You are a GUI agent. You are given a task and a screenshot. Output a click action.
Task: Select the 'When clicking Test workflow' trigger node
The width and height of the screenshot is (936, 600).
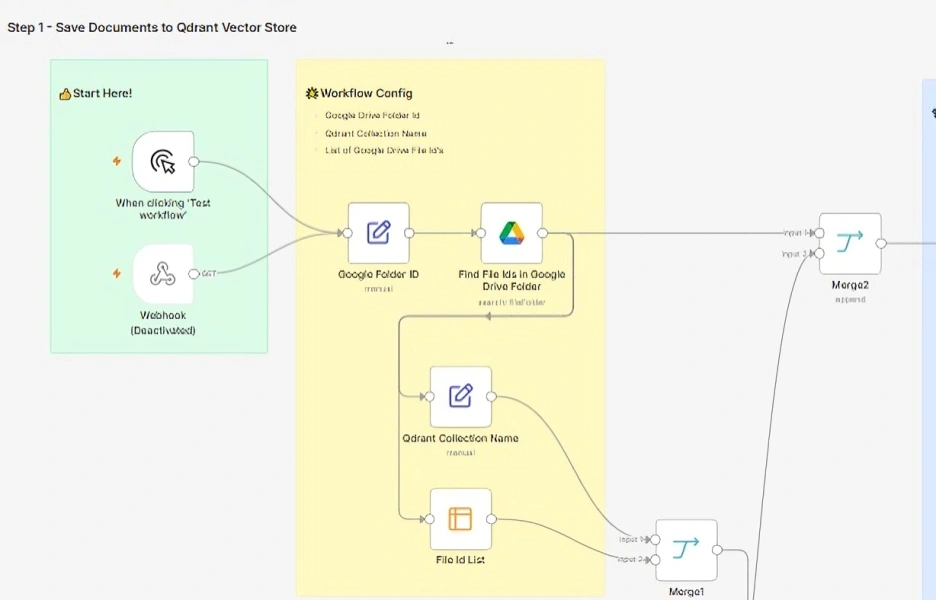163,162
